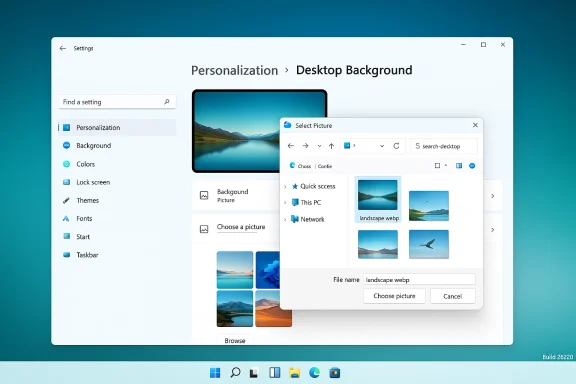Go forward in the Select Picture dialog
Image resolution: width=576 pixels, height=384 pixels.
[x=306, y=146]
